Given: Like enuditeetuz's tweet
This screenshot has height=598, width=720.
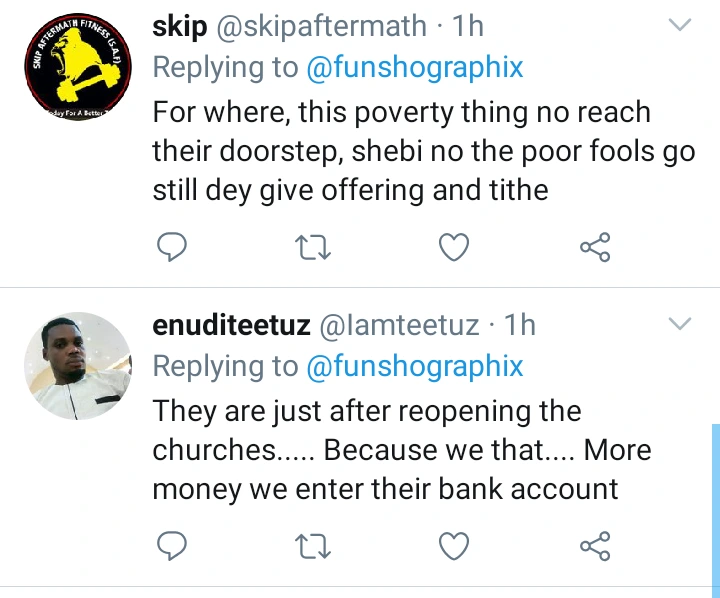Looking at the screenshot, I should coord(454,546).
